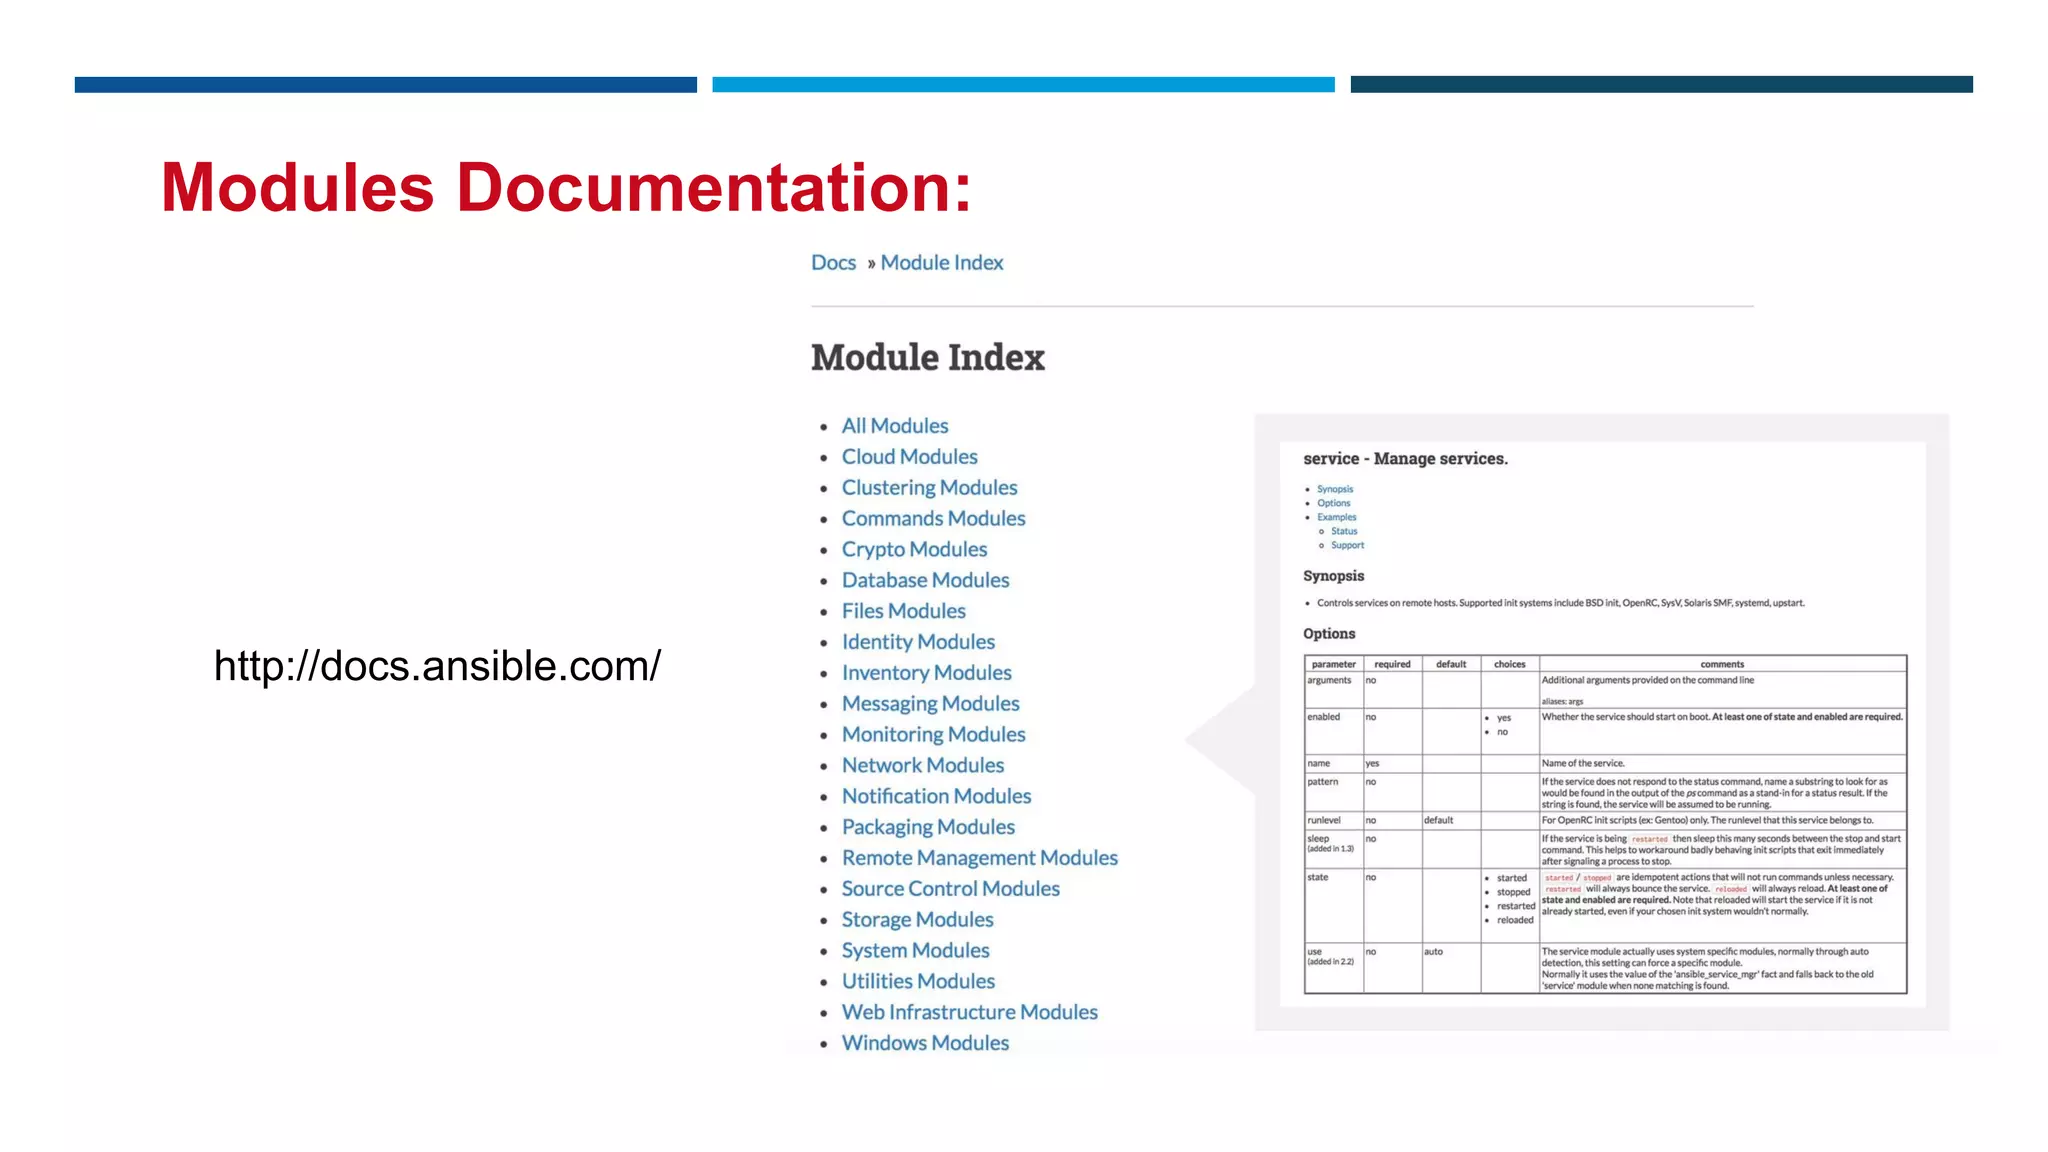Click the http://docs.ansible.com/ URL text
Image resolution: width=2048 pixels, height=1152 pixels.
[x=437, y=666]
